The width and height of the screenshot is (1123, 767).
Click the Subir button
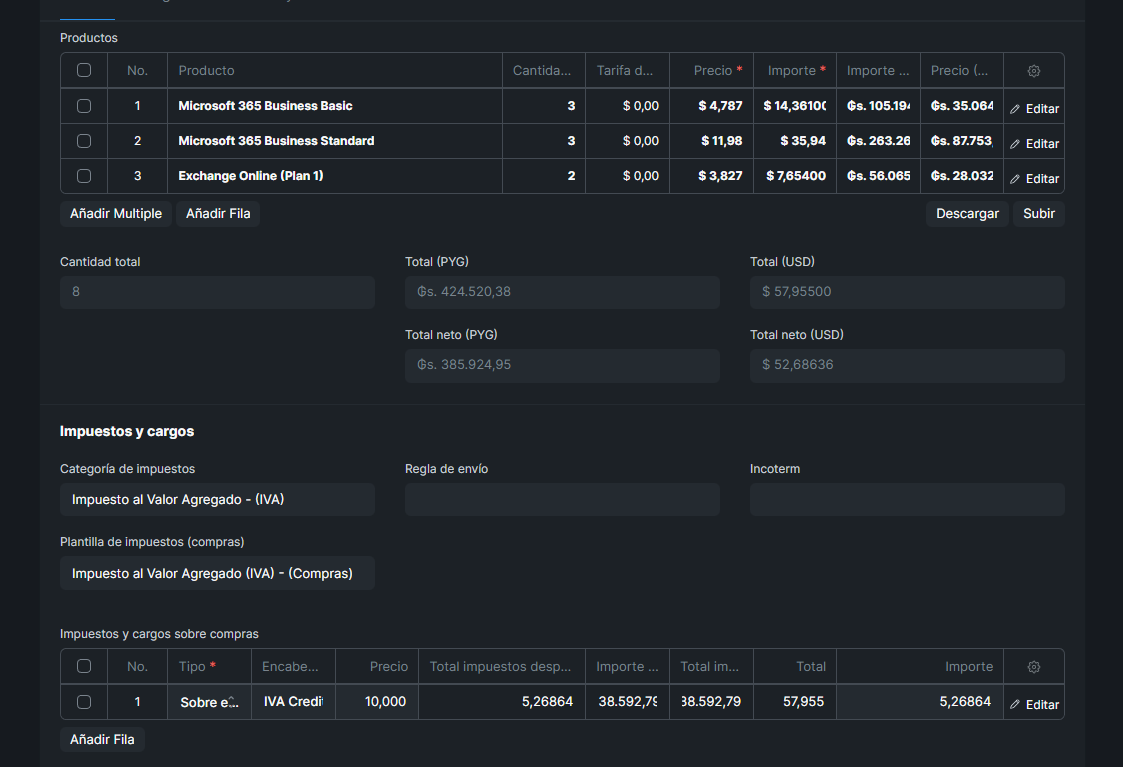click(1038, 213)
